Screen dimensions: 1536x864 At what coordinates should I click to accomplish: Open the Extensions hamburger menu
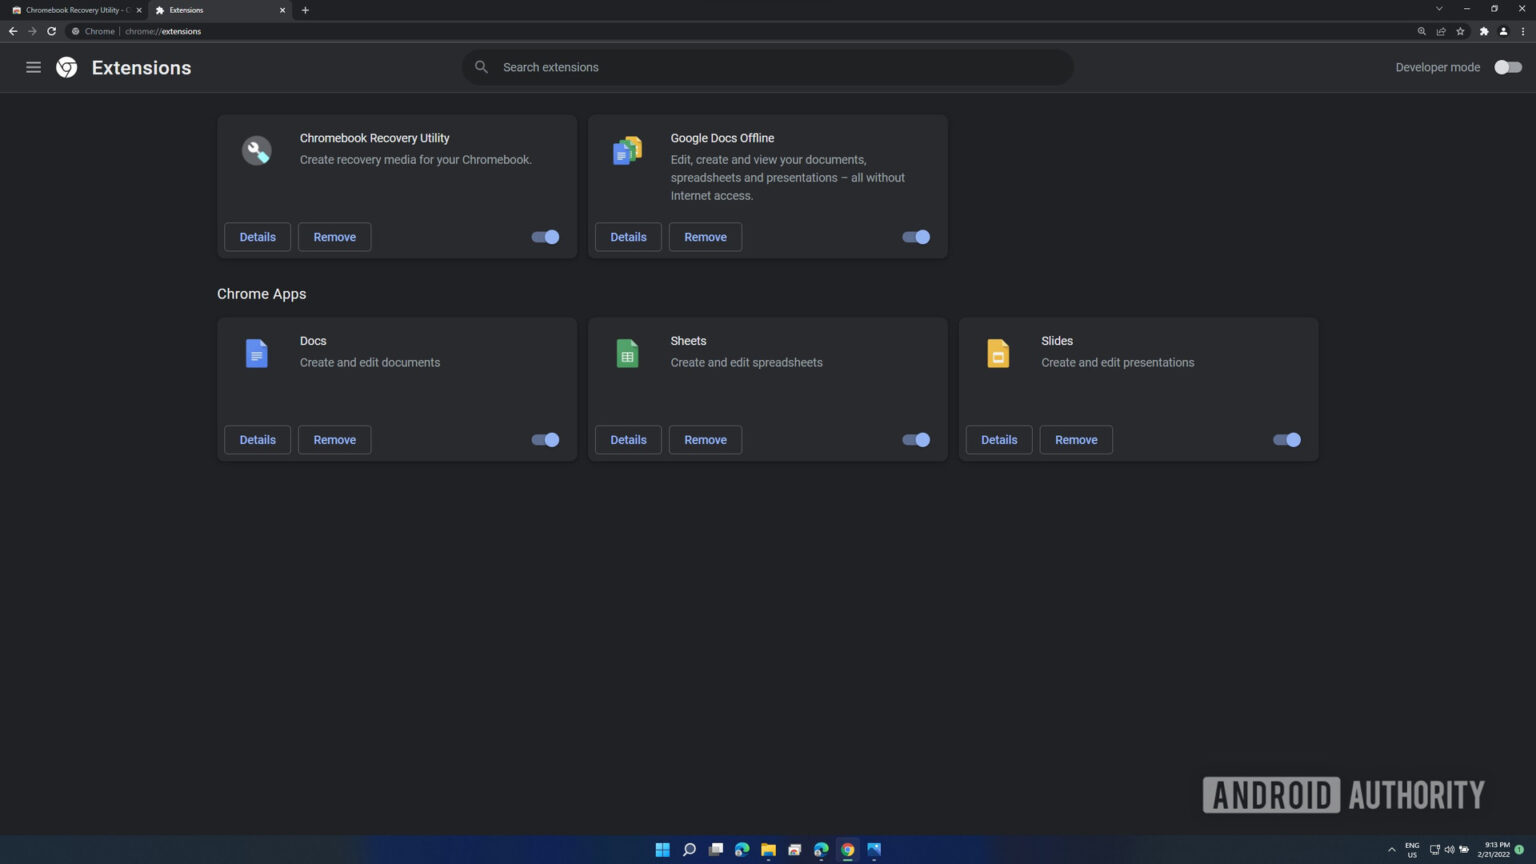33,67
